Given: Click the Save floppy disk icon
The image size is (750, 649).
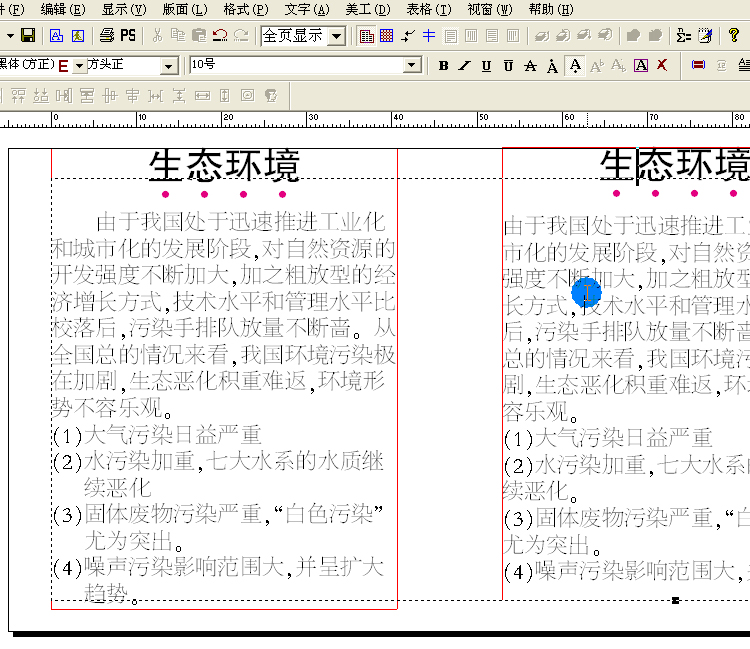Looking at the screenshot, I should click(x=28, y=36).
